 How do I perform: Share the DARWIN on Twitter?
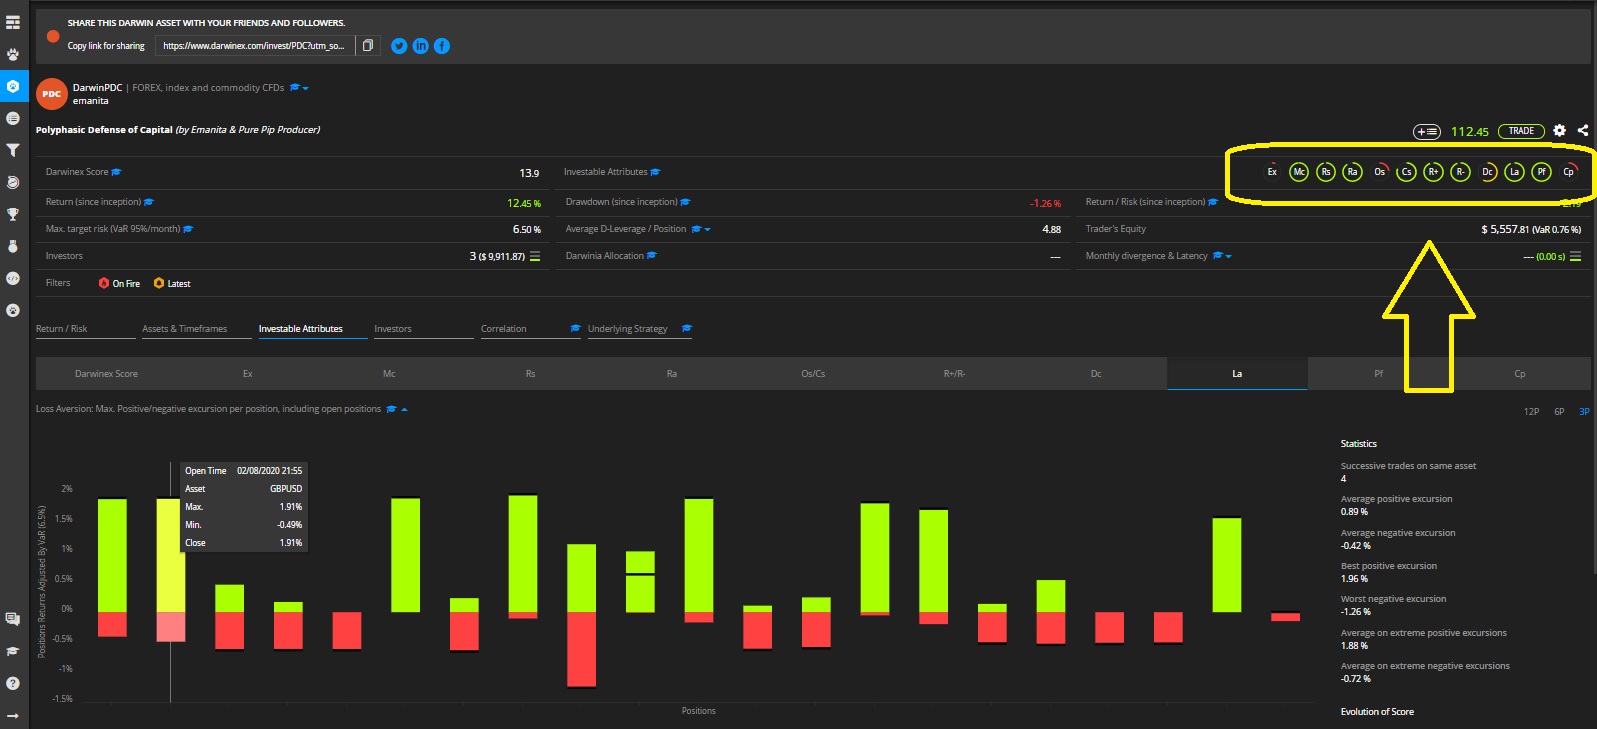399,46
